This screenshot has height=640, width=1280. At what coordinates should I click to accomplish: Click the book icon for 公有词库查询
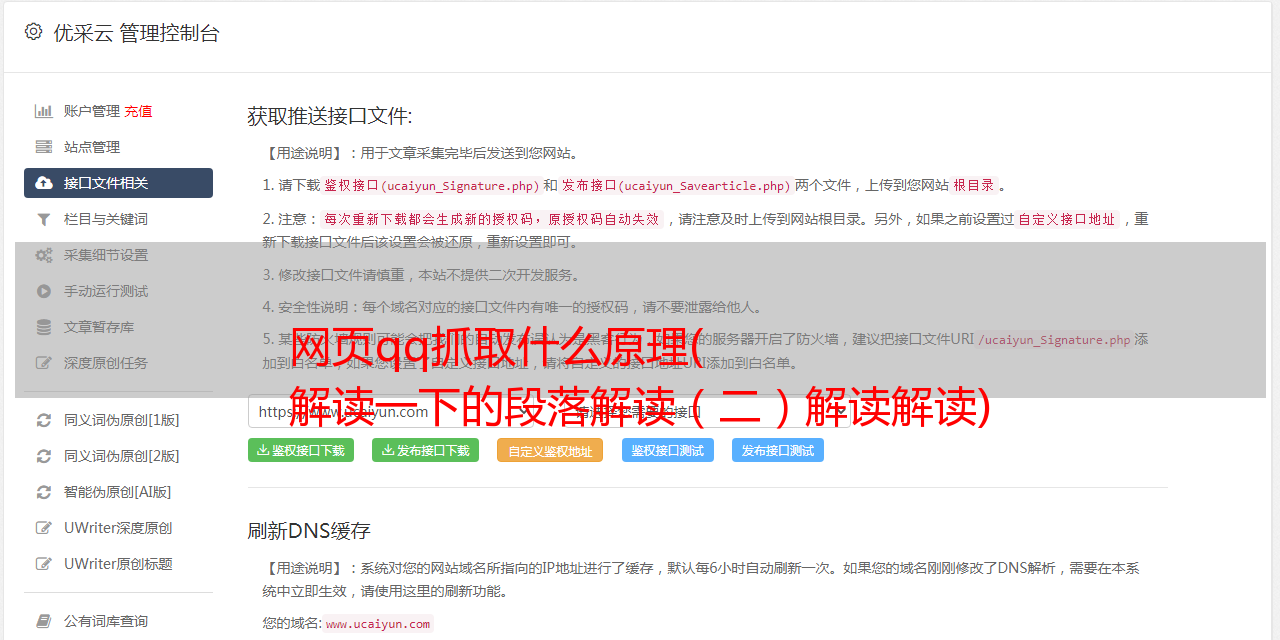pos(44,621)
